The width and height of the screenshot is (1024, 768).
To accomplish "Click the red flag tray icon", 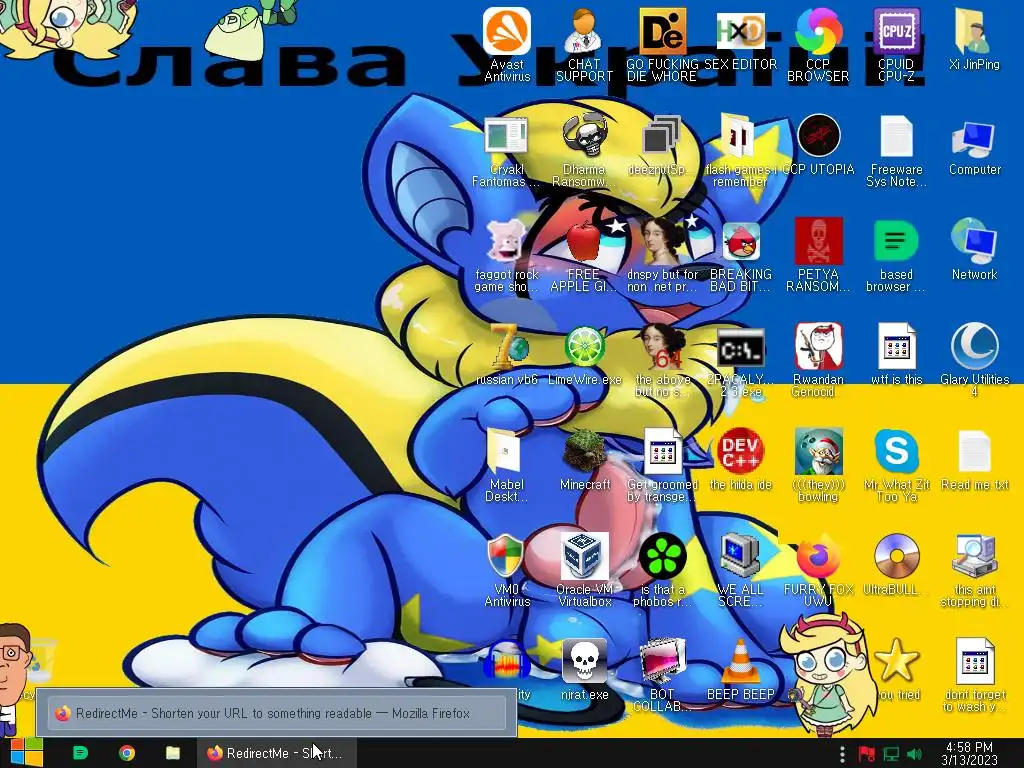I will 866,754.
